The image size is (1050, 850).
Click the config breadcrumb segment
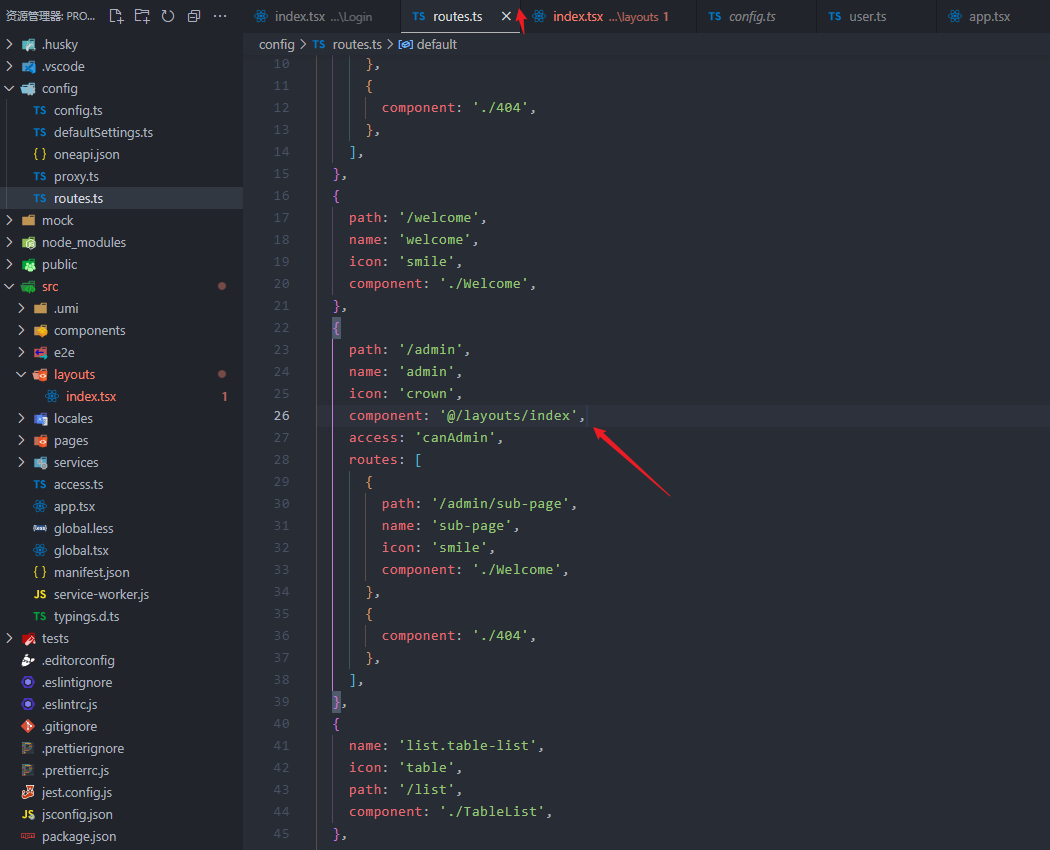coord(277,44)
